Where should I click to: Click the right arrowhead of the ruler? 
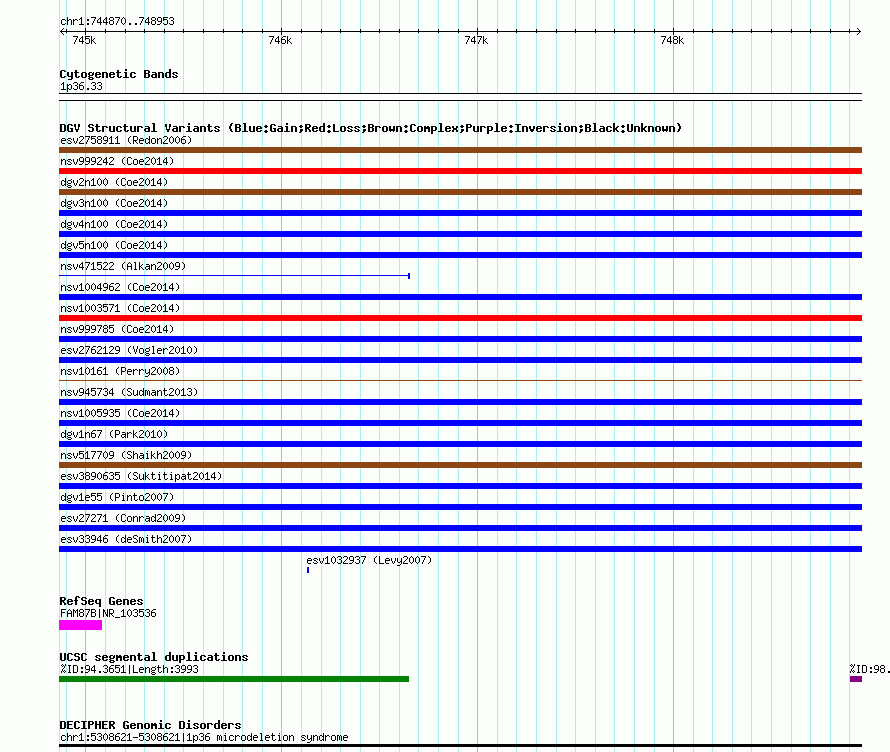click(858, 31)
